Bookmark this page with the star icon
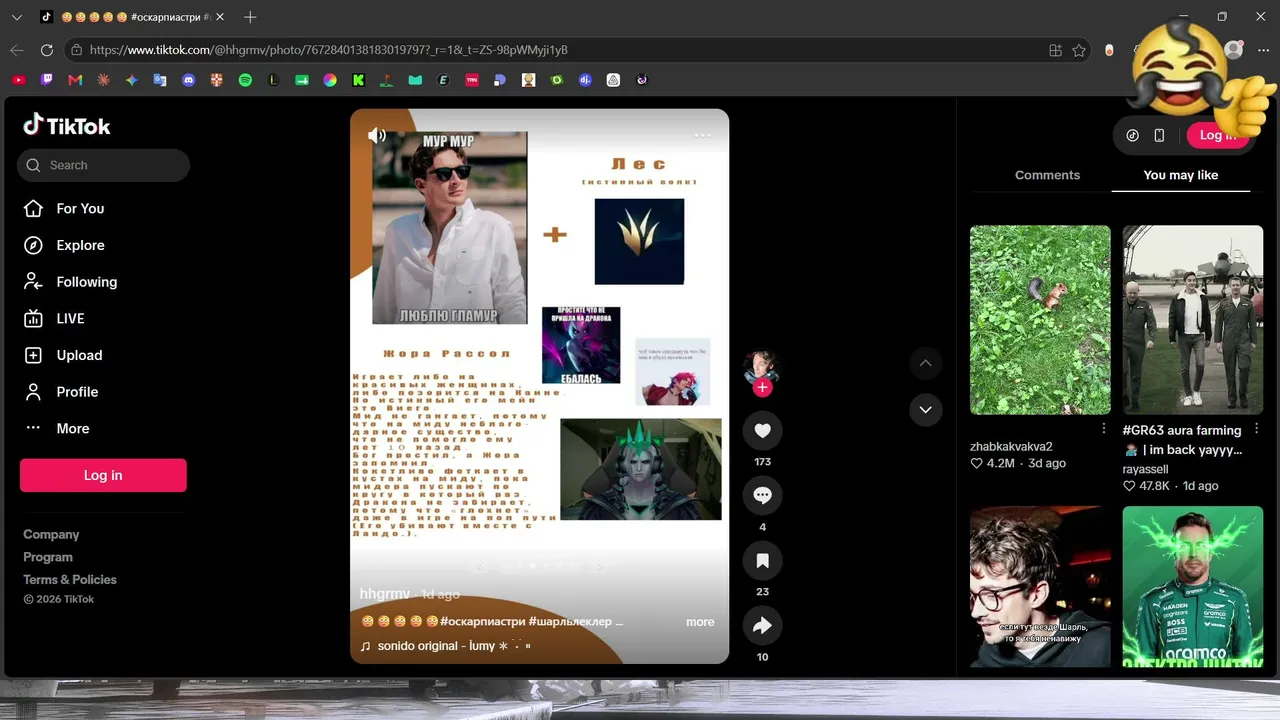 coord(1079,50)
